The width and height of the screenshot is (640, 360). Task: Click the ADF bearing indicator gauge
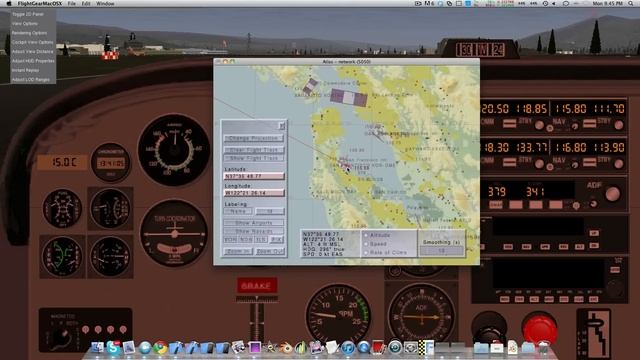coord(421,316)
